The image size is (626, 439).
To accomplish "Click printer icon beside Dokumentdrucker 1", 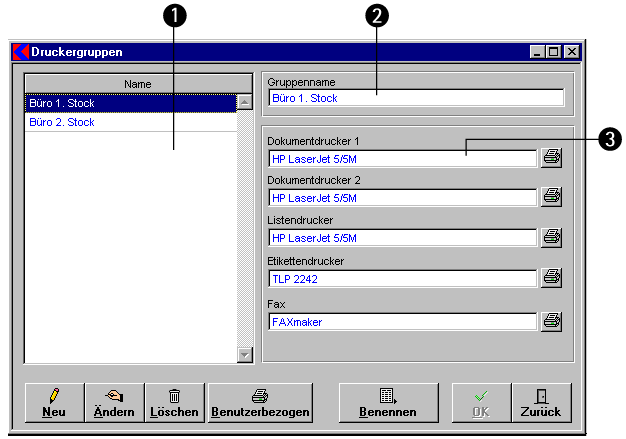I will [x=551, y=157].
